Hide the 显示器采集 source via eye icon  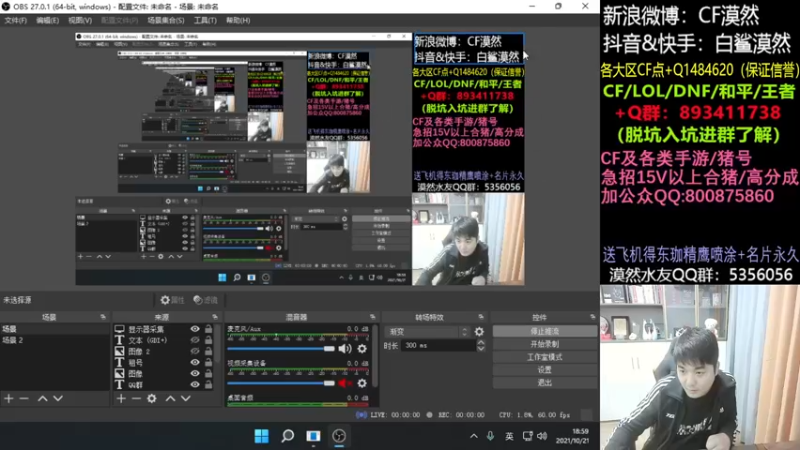(x=195, y=329)
